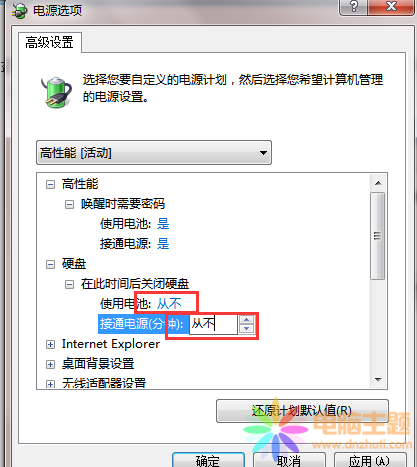Click the power options title bar icon
417x467 pixels.
pyautogui.click(x=19, y=10)
